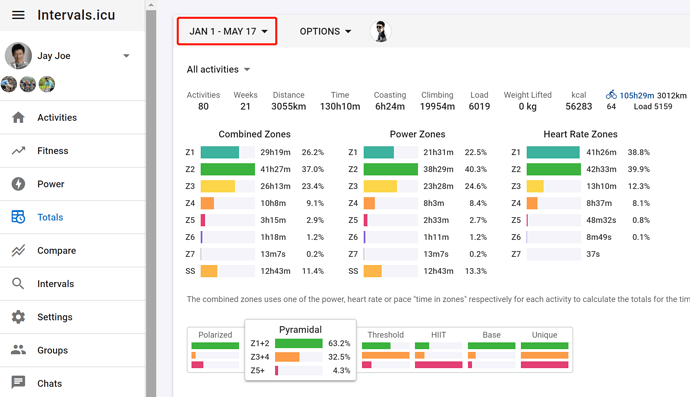
Task: Click the Heart Rate Z1 percentage 38.8%
Action: point(639,152)
